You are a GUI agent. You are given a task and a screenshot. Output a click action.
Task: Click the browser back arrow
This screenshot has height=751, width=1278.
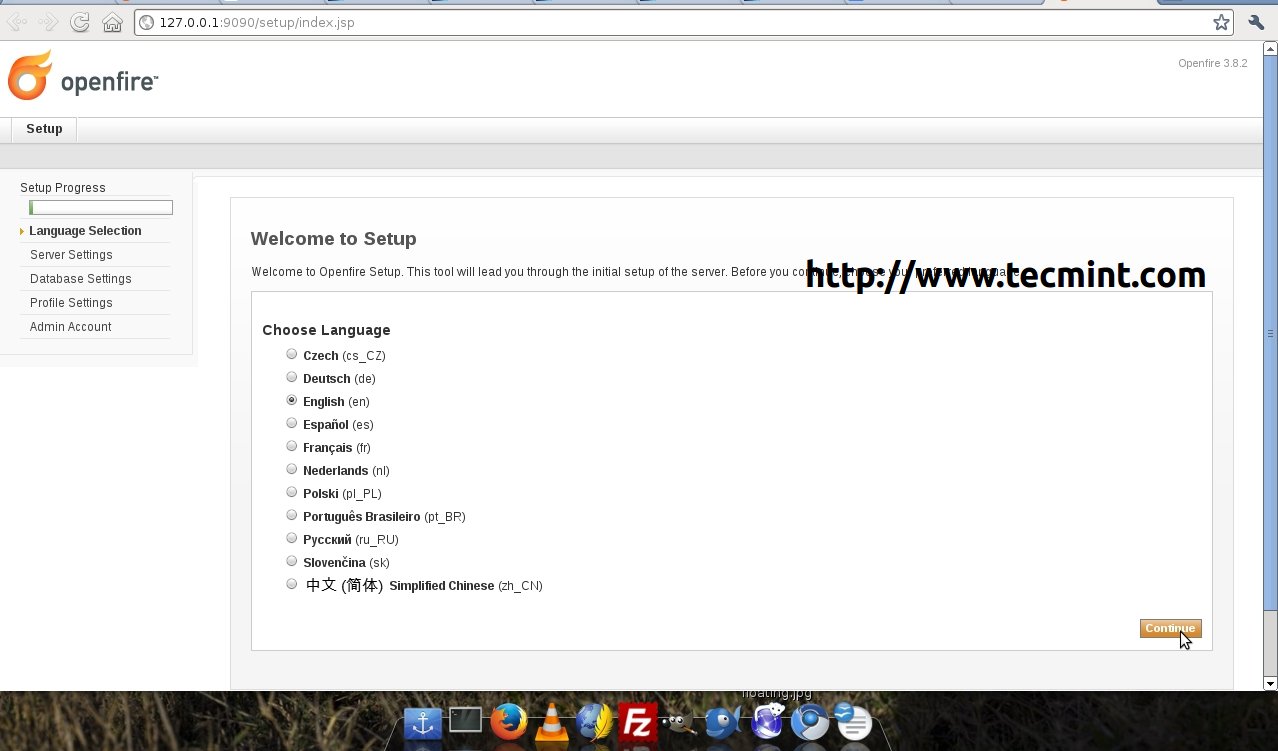tap(17, 22)
